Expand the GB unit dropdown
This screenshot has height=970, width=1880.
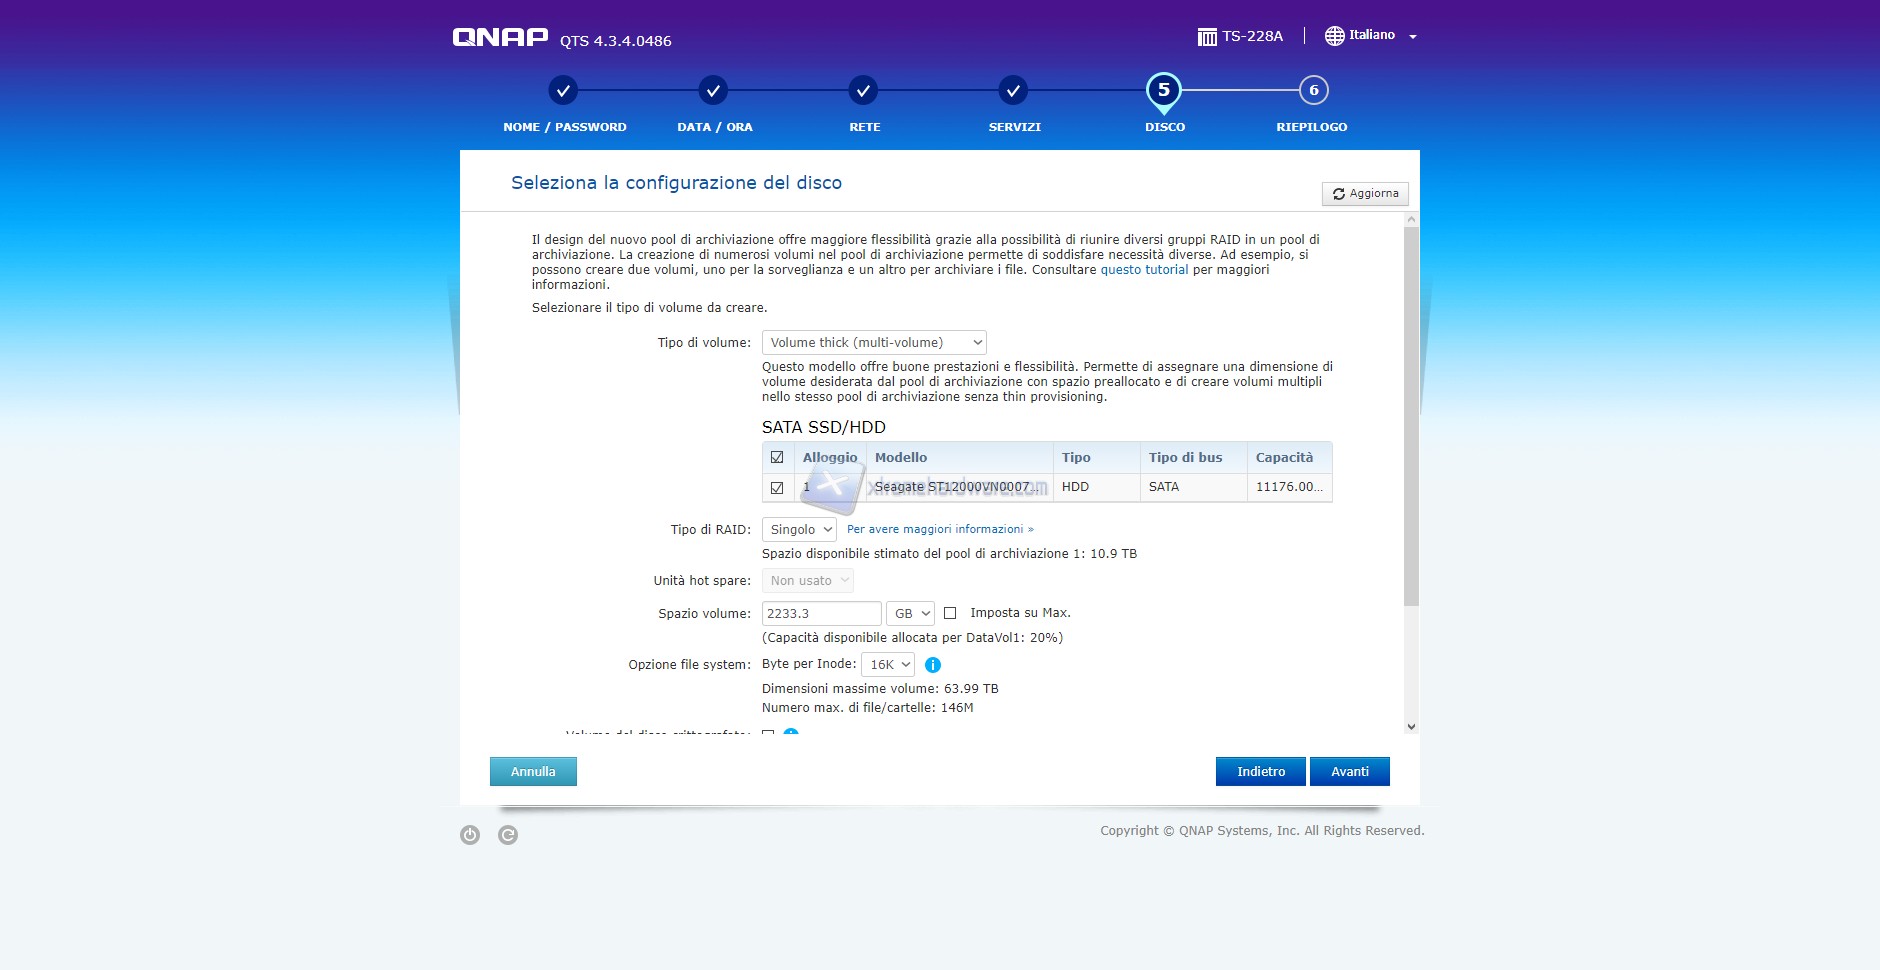[911, 614]
